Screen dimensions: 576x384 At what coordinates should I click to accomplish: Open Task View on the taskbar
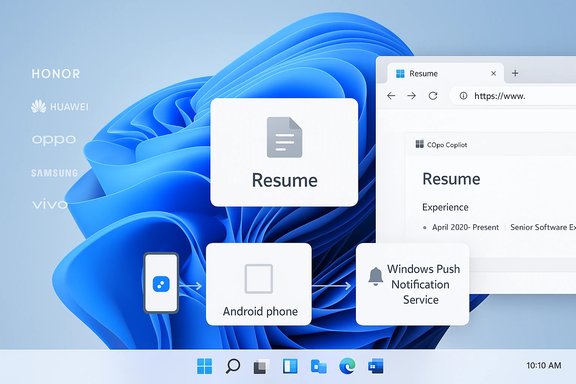[x=261, y=367]
